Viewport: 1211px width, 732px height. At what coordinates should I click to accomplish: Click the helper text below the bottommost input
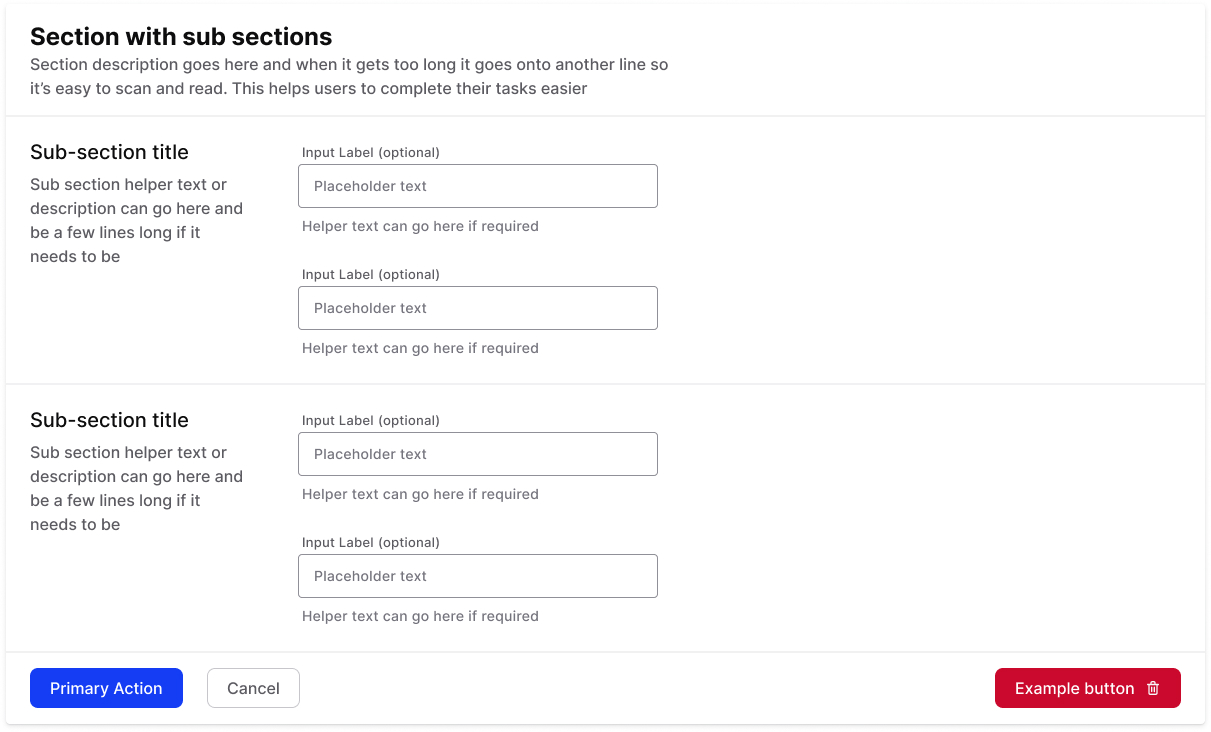(420, 616)
